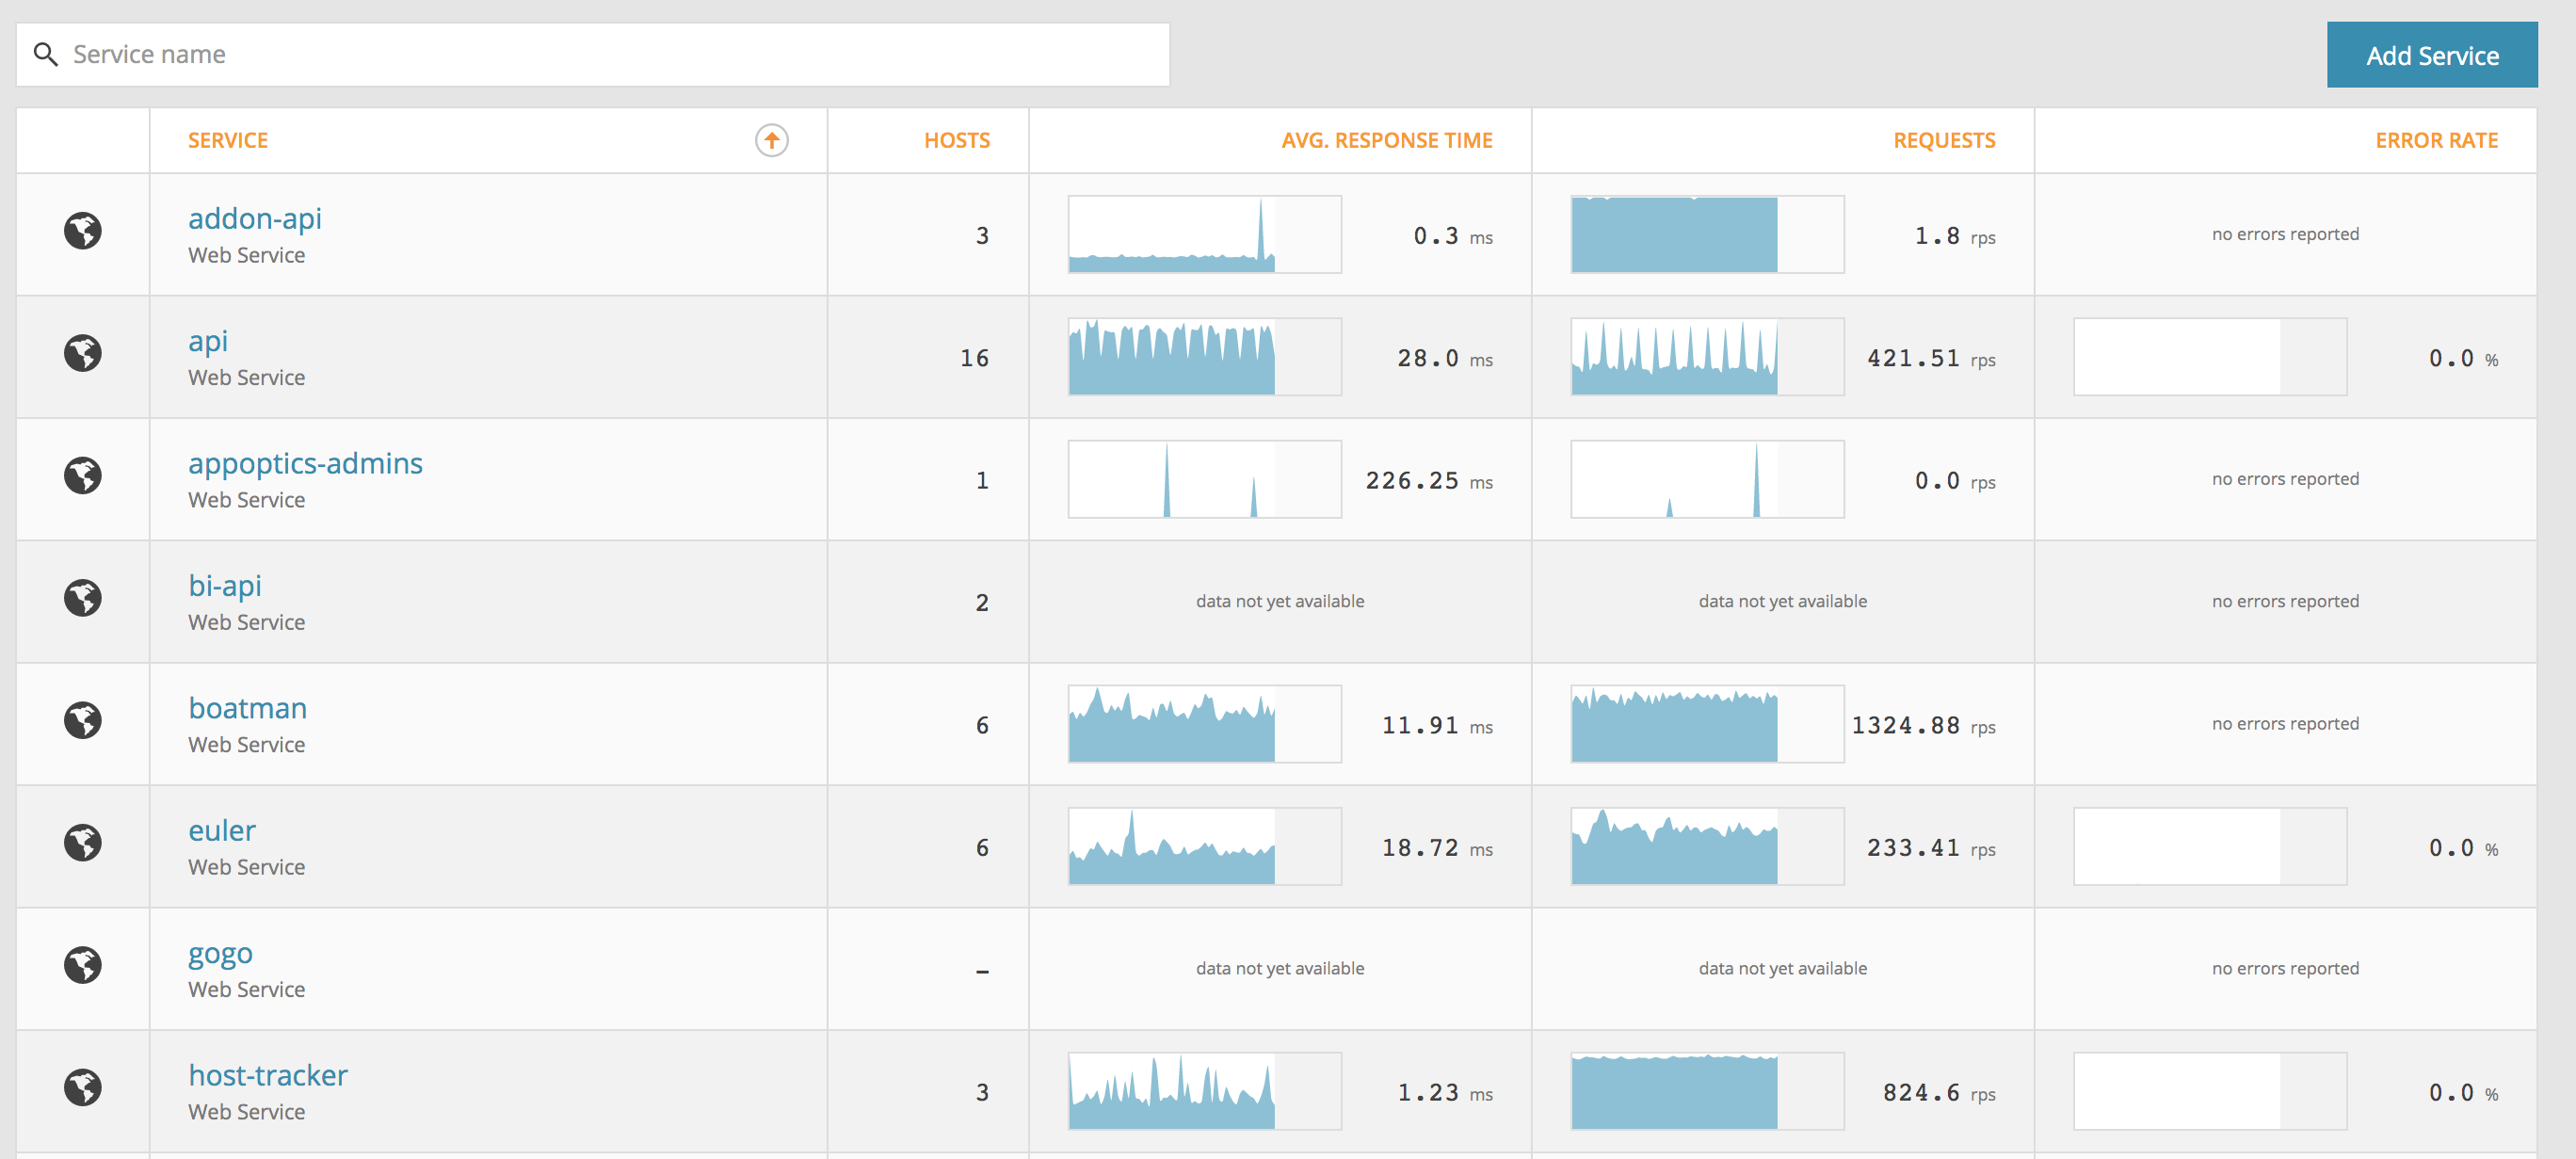The height and width of the screenshot is (1159, 2576).
Task: Click the globe icon beside api service
Action: (x=83, y=353)
